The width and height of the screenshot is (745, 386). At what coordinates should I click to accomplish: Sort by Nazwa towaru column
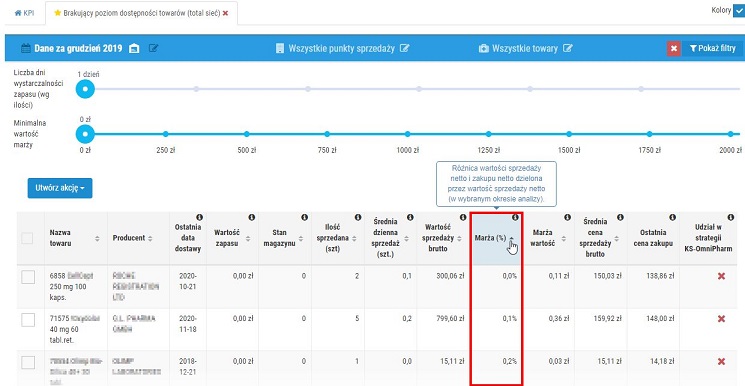[97, 238]
